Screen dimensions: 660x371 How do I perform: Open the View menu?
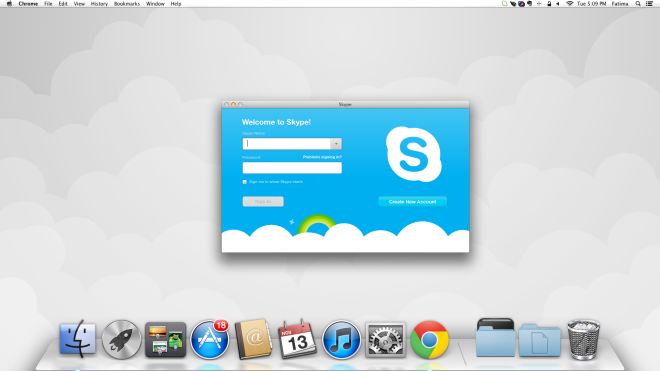(x=79, y=4)
